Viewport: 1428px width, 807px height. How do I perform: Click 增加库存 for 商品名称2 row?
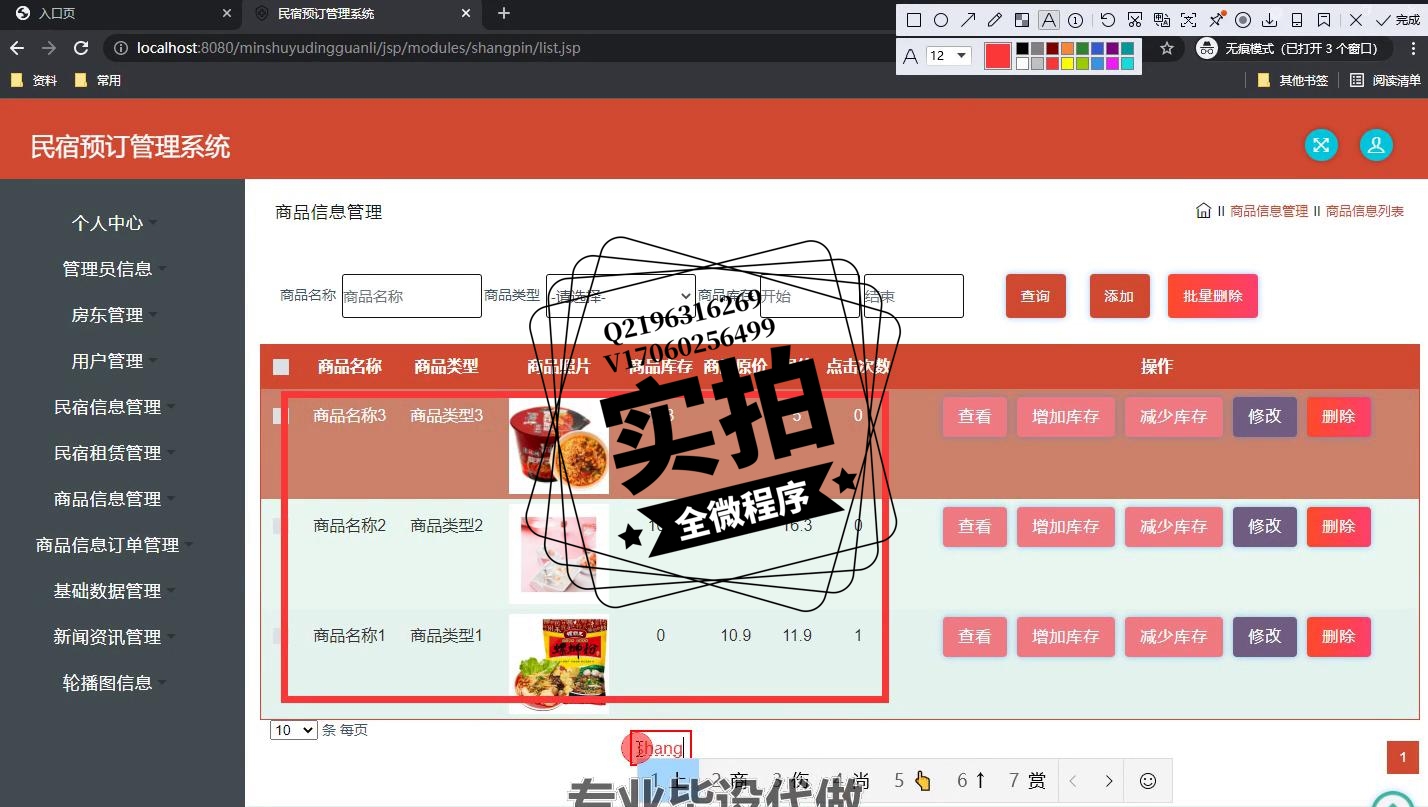(x=1065, y=526)
